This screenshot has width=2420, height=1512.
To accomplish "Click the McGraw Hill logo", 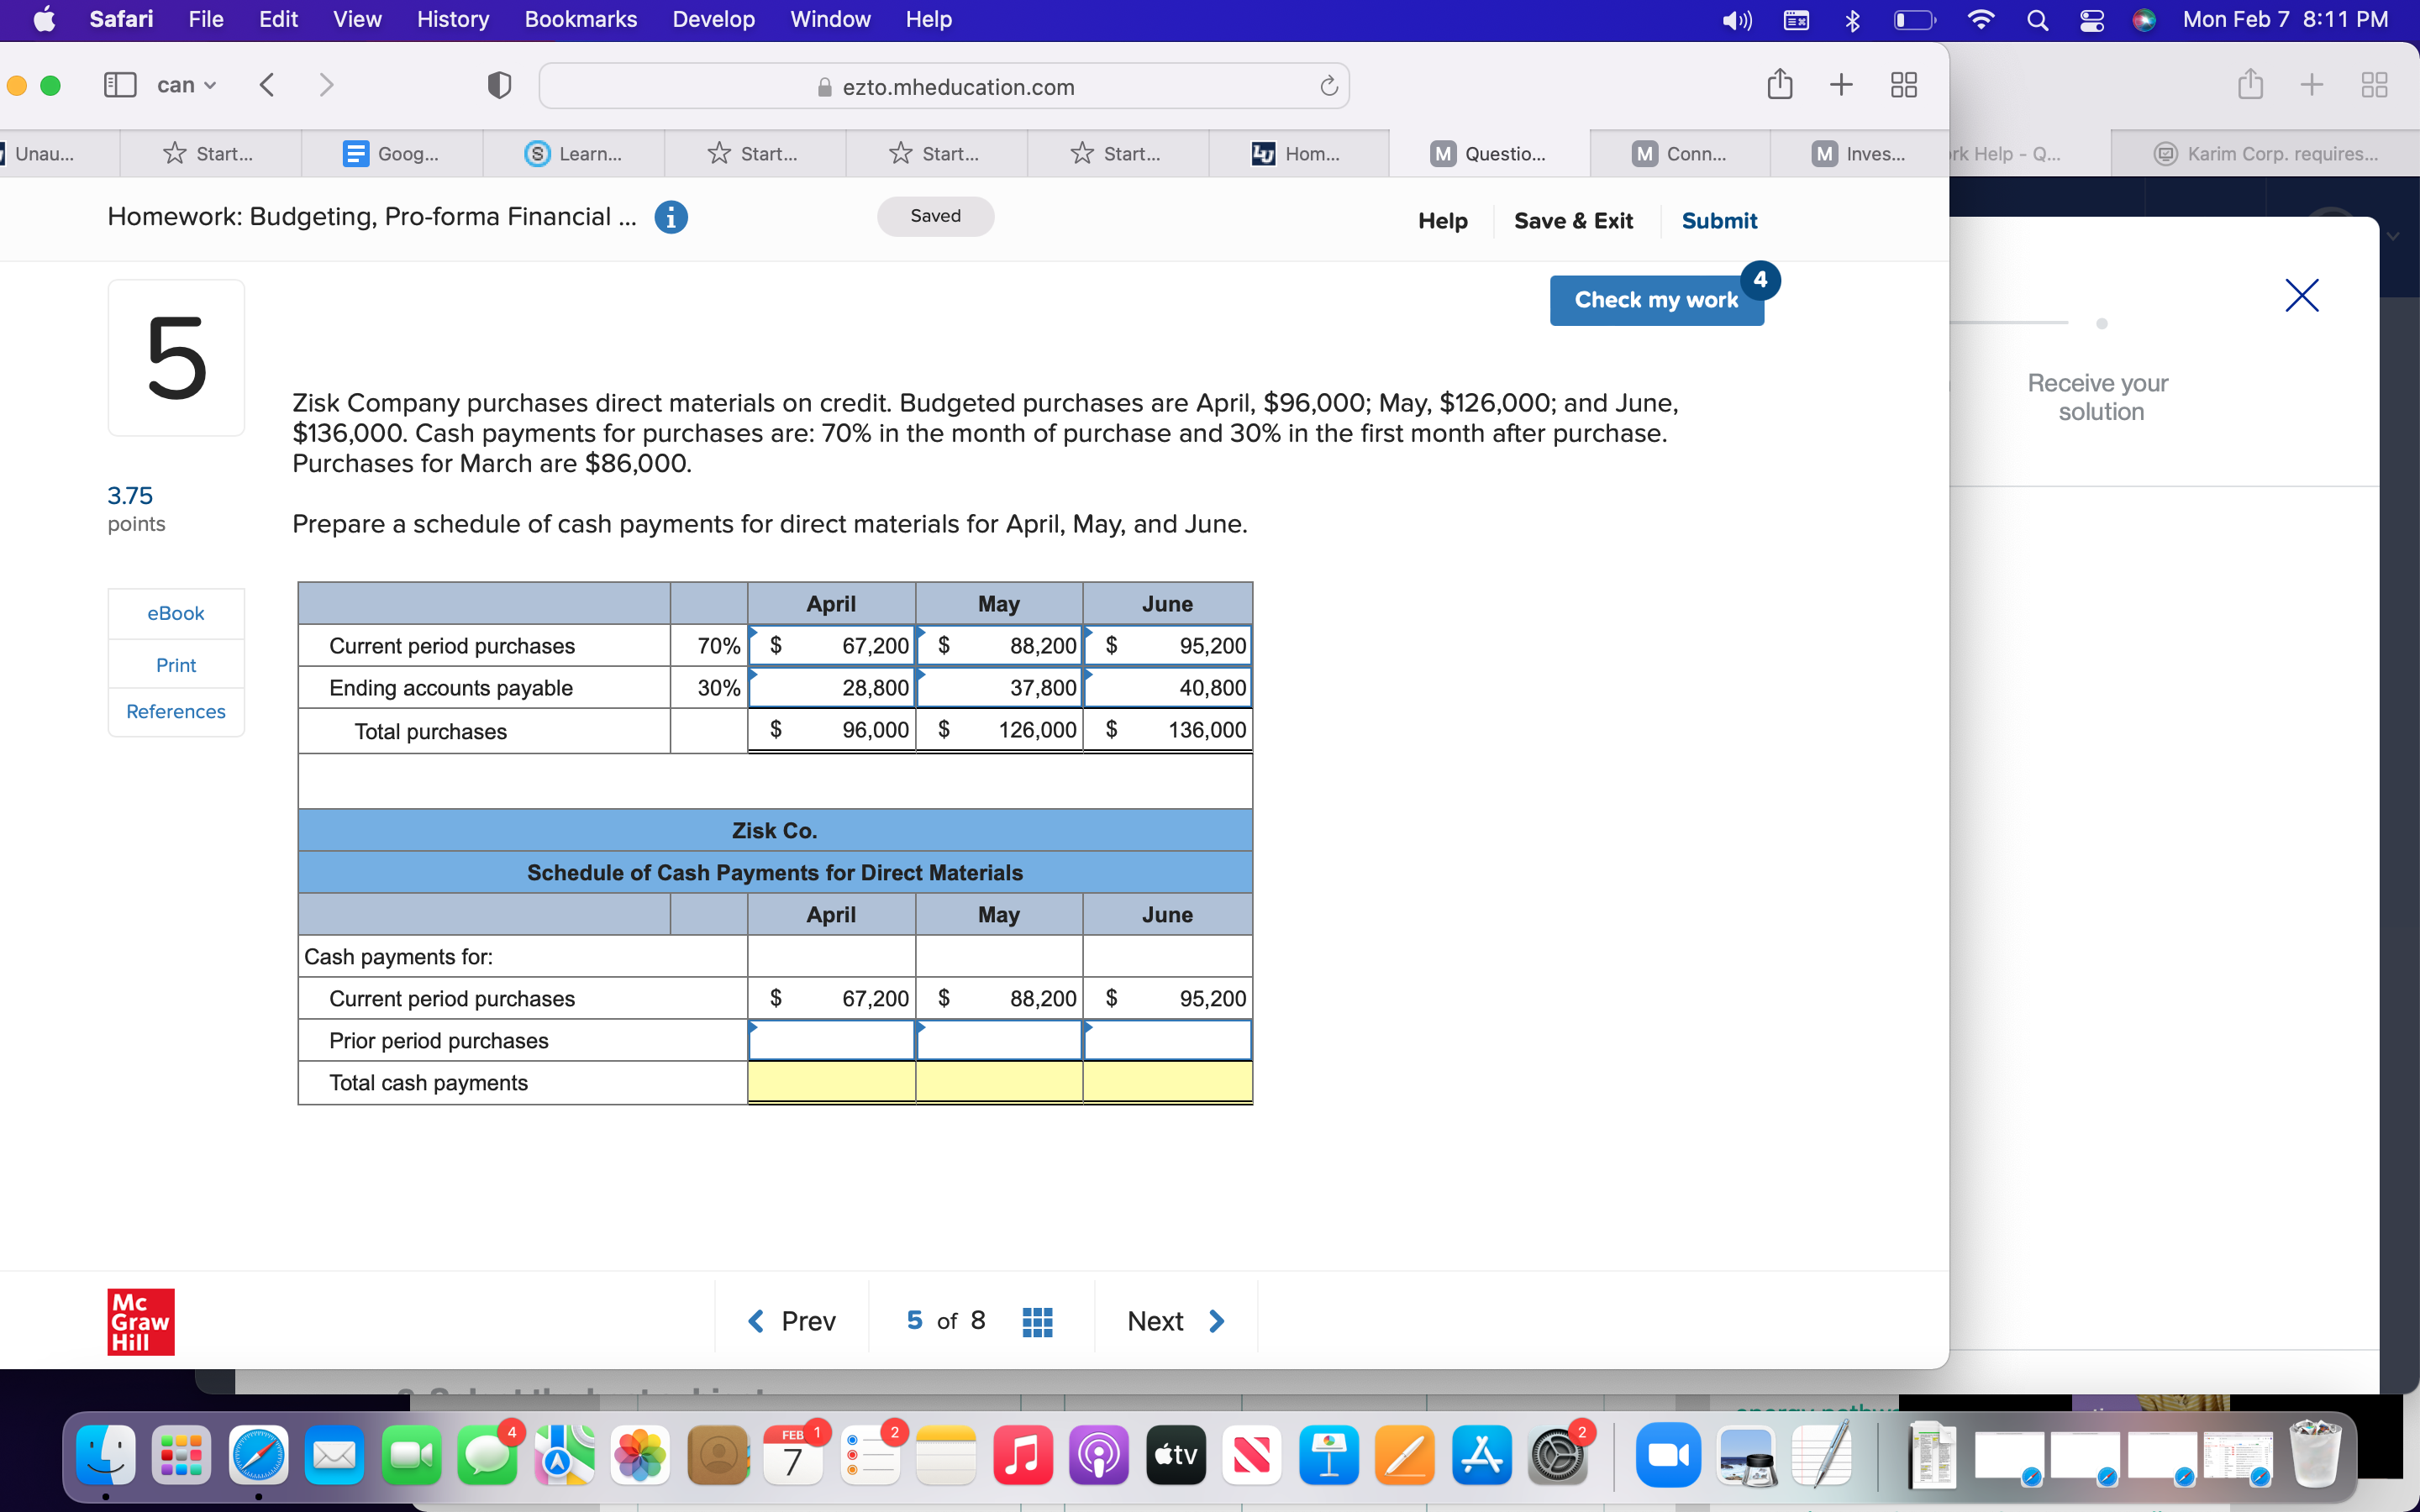I will click(140, 1321).
